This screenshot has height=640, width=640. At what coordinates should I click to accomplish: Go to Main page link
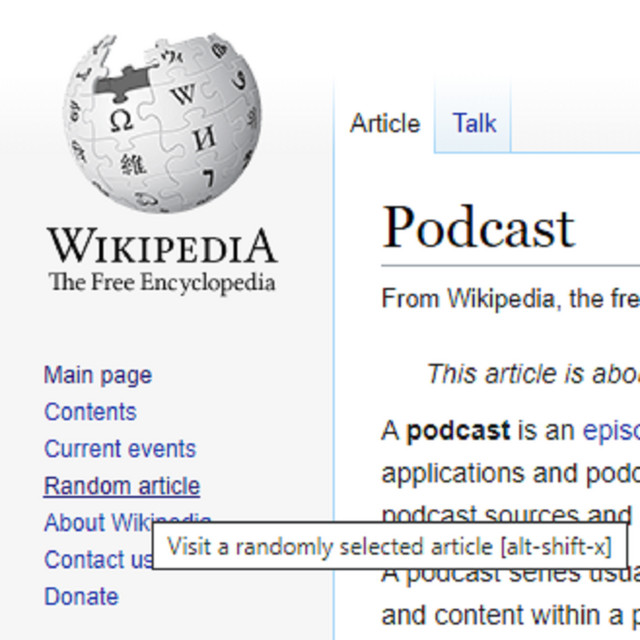click(98, 375)
